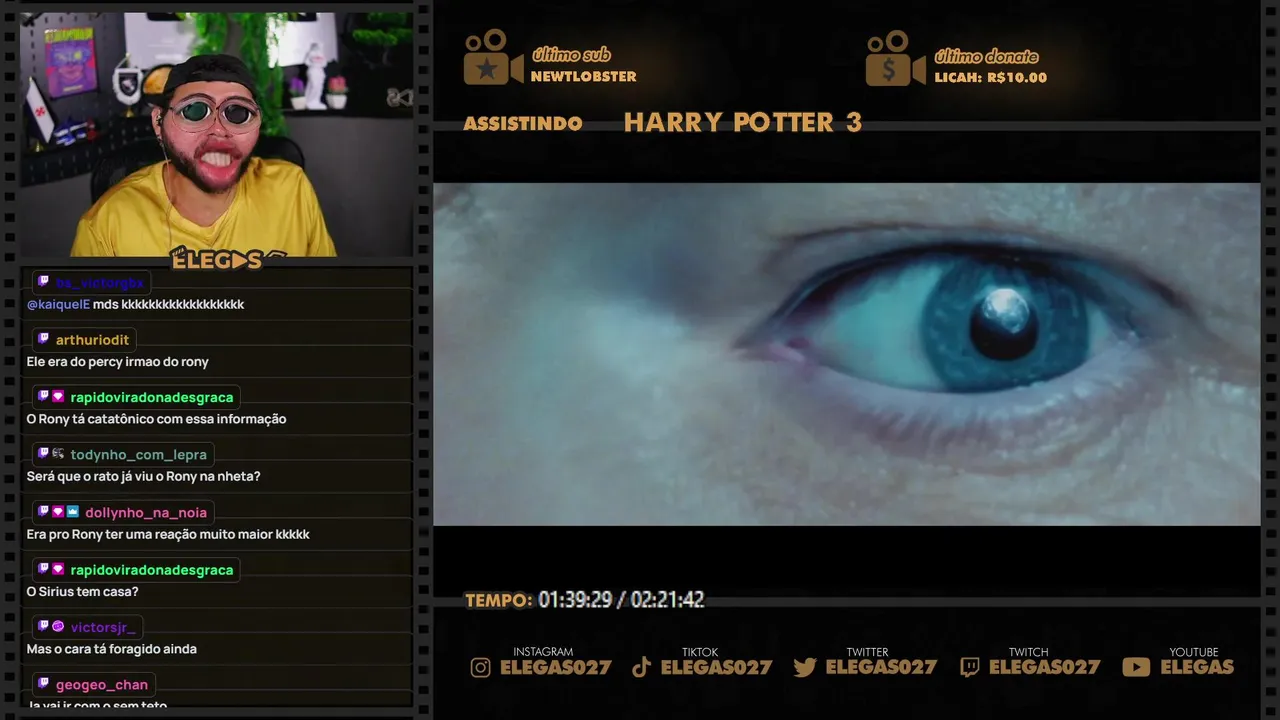Click Twitch badge next to bs_victorgbx
Viewport: 1280px width, 720px height.
coord(43,282)
